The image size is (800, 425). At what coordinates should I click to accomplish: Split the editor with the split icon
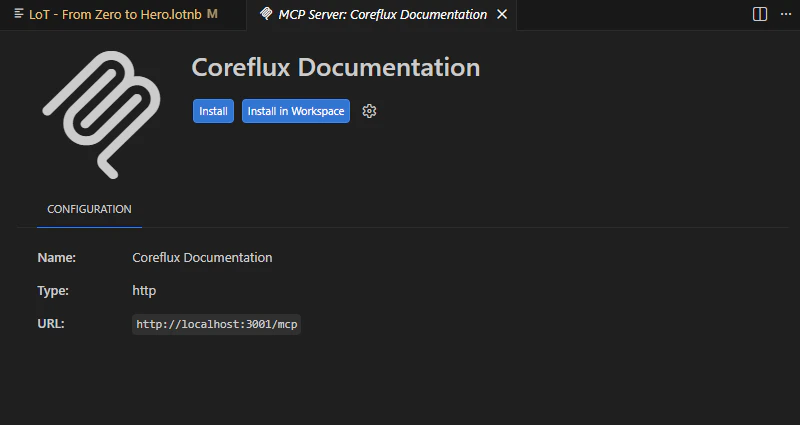coord(760,14)
